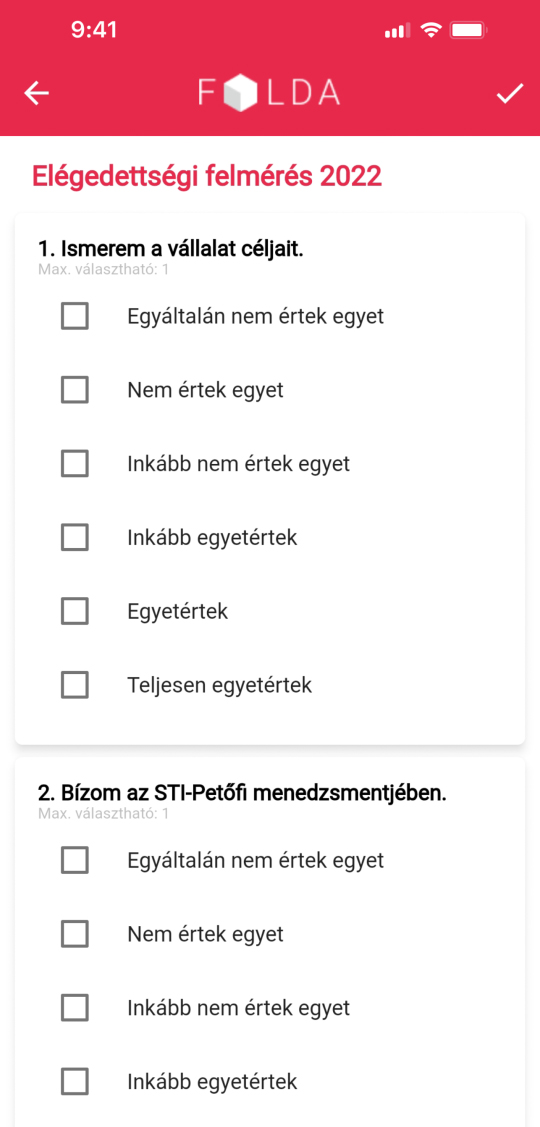Submit survey with the checkmark icon

tap(509, 93)
